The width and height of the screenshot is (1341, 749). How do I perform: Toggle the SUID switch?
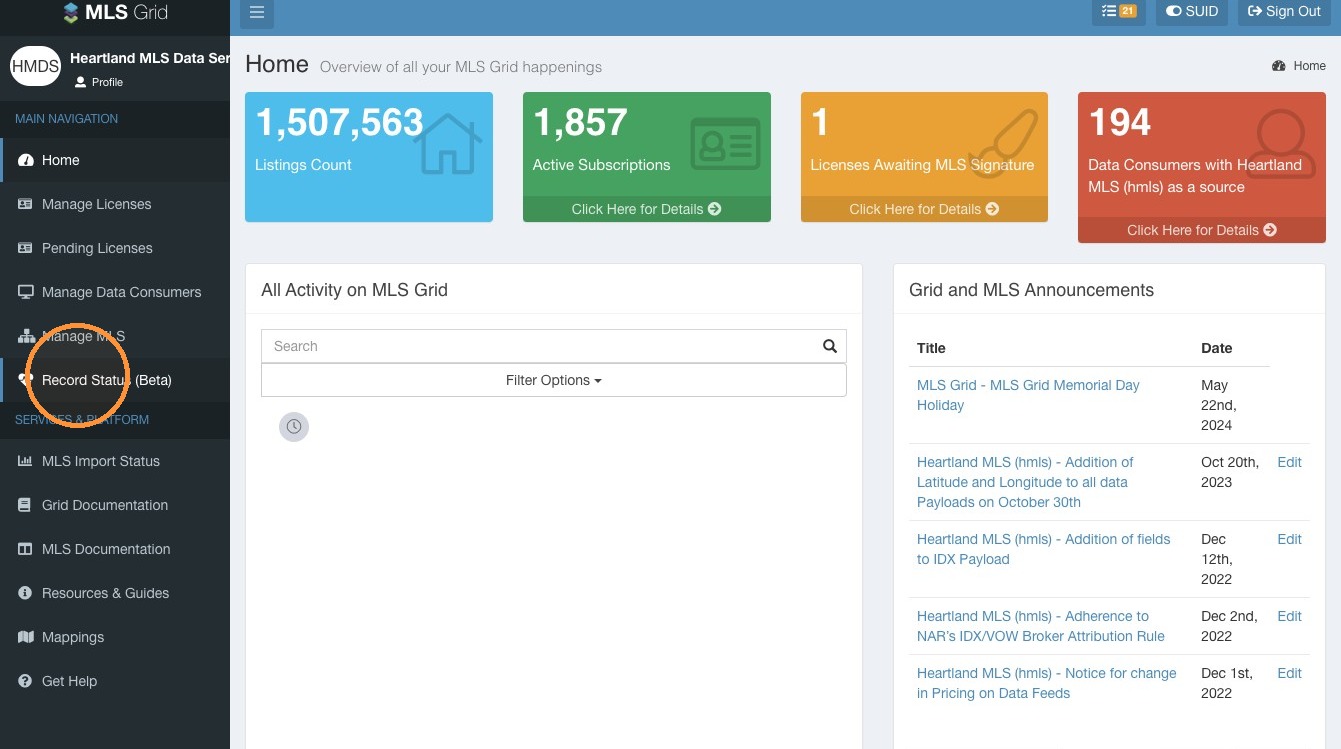point(1192,12)
